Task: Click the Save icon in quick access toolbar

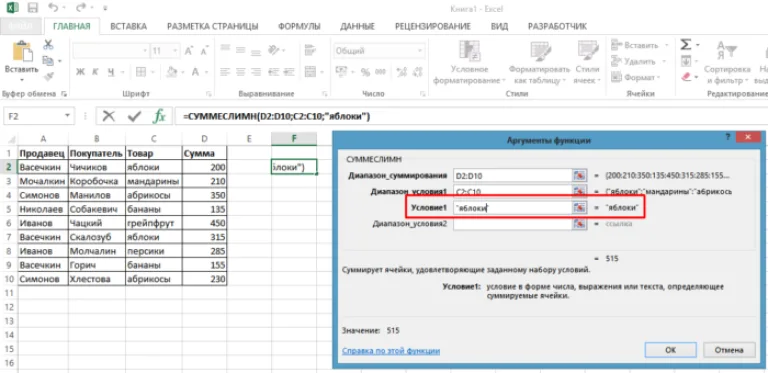Action: coord(33,8)
